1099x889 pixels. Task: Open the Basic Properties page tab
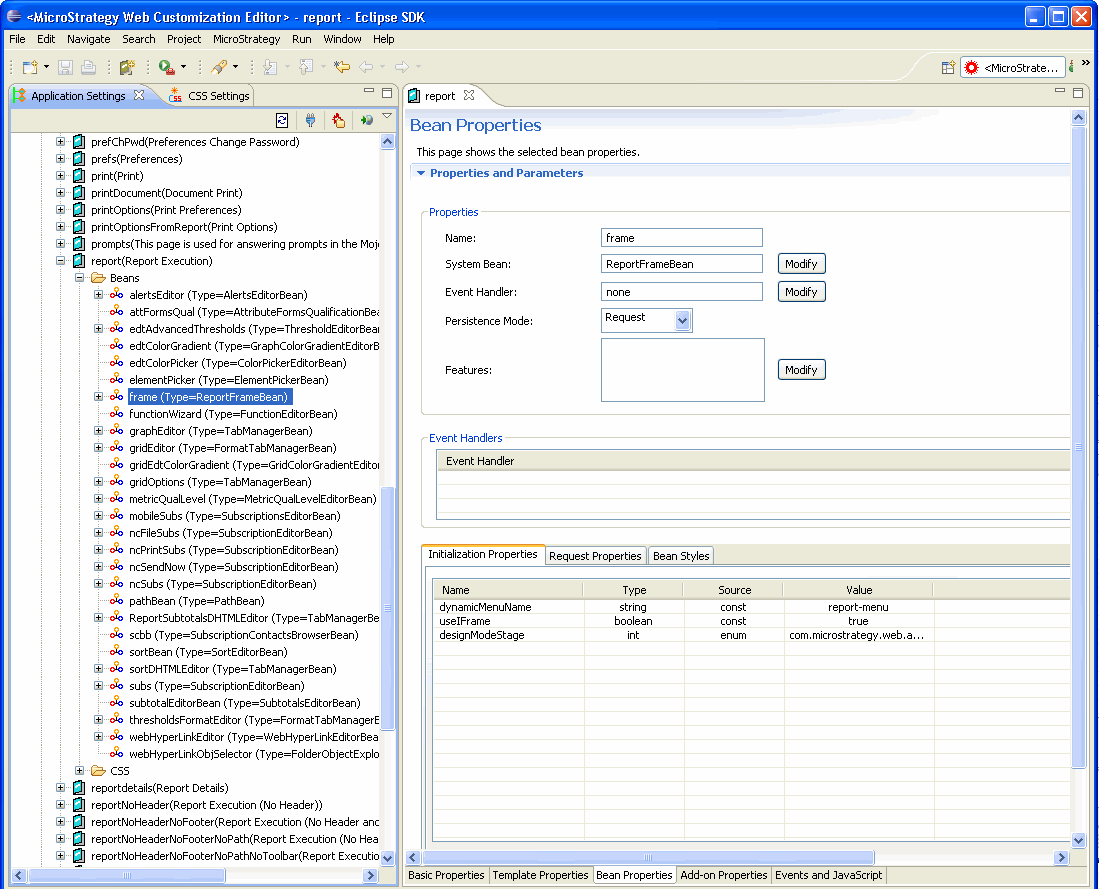[446, 875]
